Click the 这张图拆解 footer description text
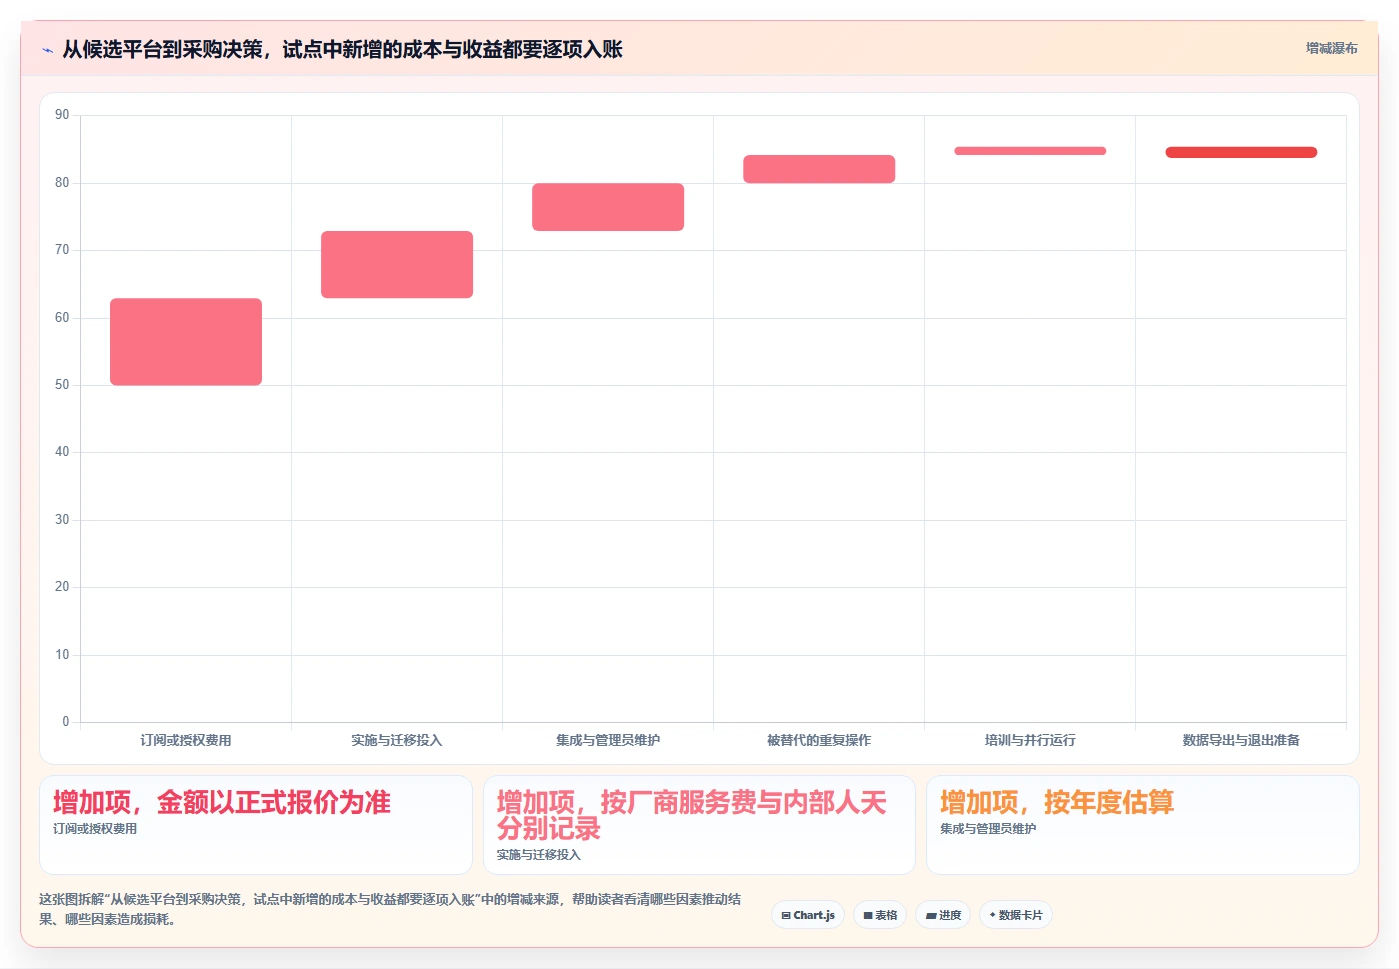Viewport: 1399px width, 969px height. (x=390, y=909)
